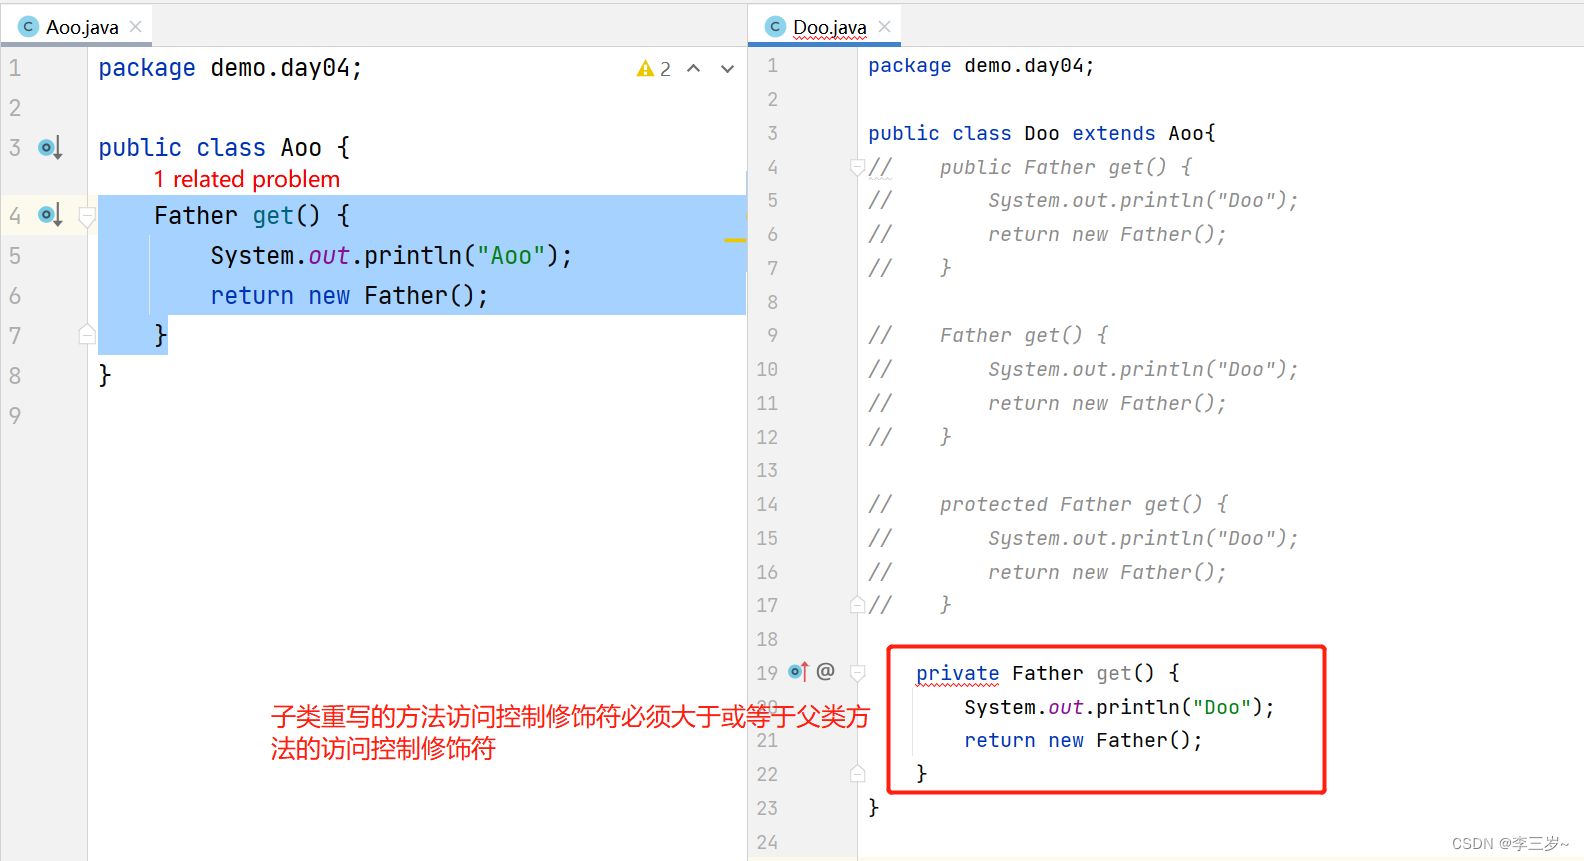Image resolution: width=1584 pixels, height=861 pixels.
Task: Click 'return new Father();' on Doo line 21
Action: (1083, 740)
